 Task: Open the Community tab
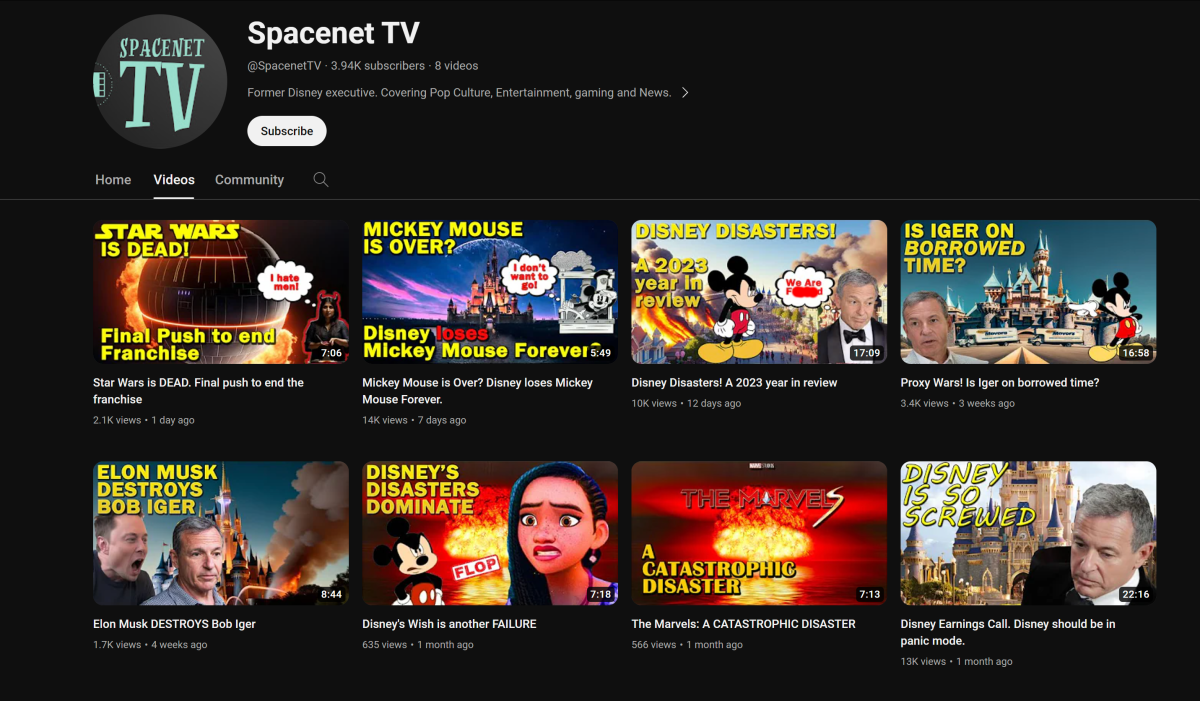pyautogui.click(x=249, y=180)
